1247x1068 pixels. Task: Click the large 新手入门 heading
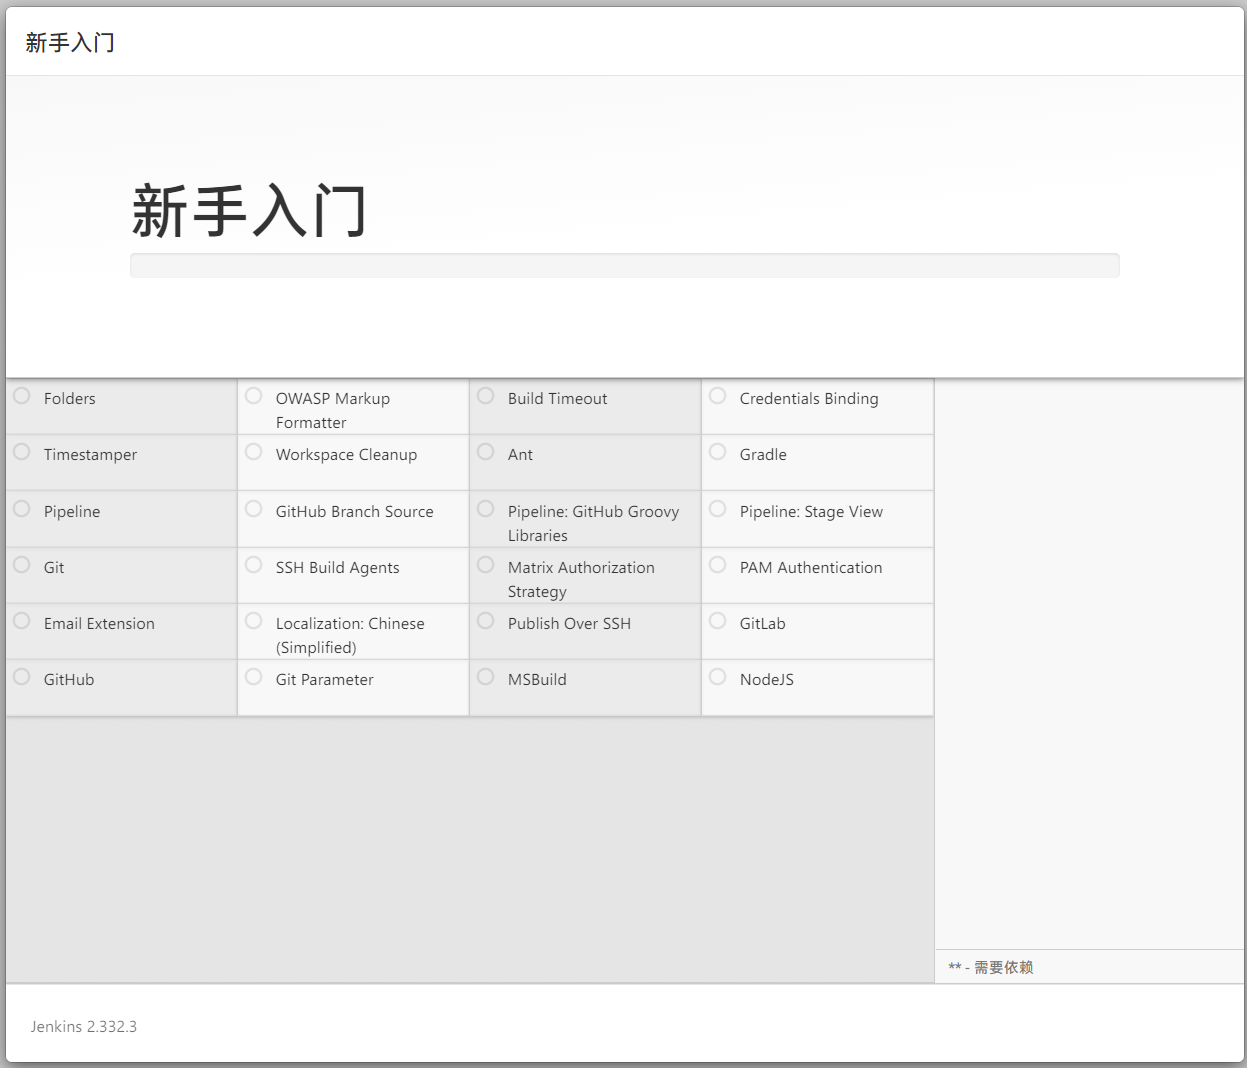click(x=249, y=210)
